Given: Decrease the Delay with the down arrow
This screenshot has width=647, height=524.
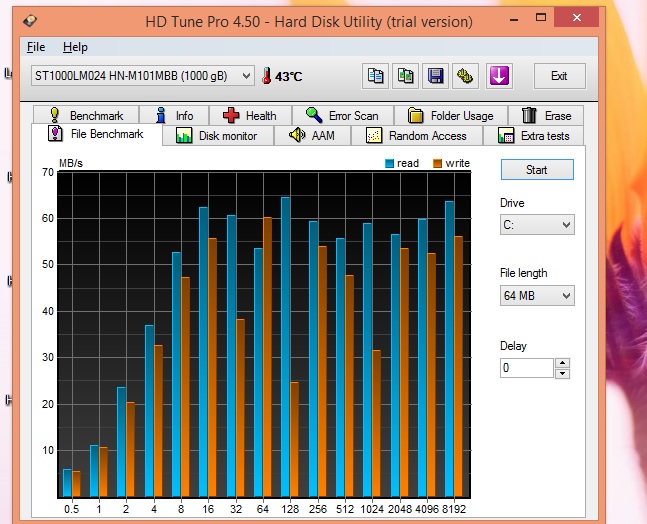Looking at the screenshot, I should click(x=562, y=373).
